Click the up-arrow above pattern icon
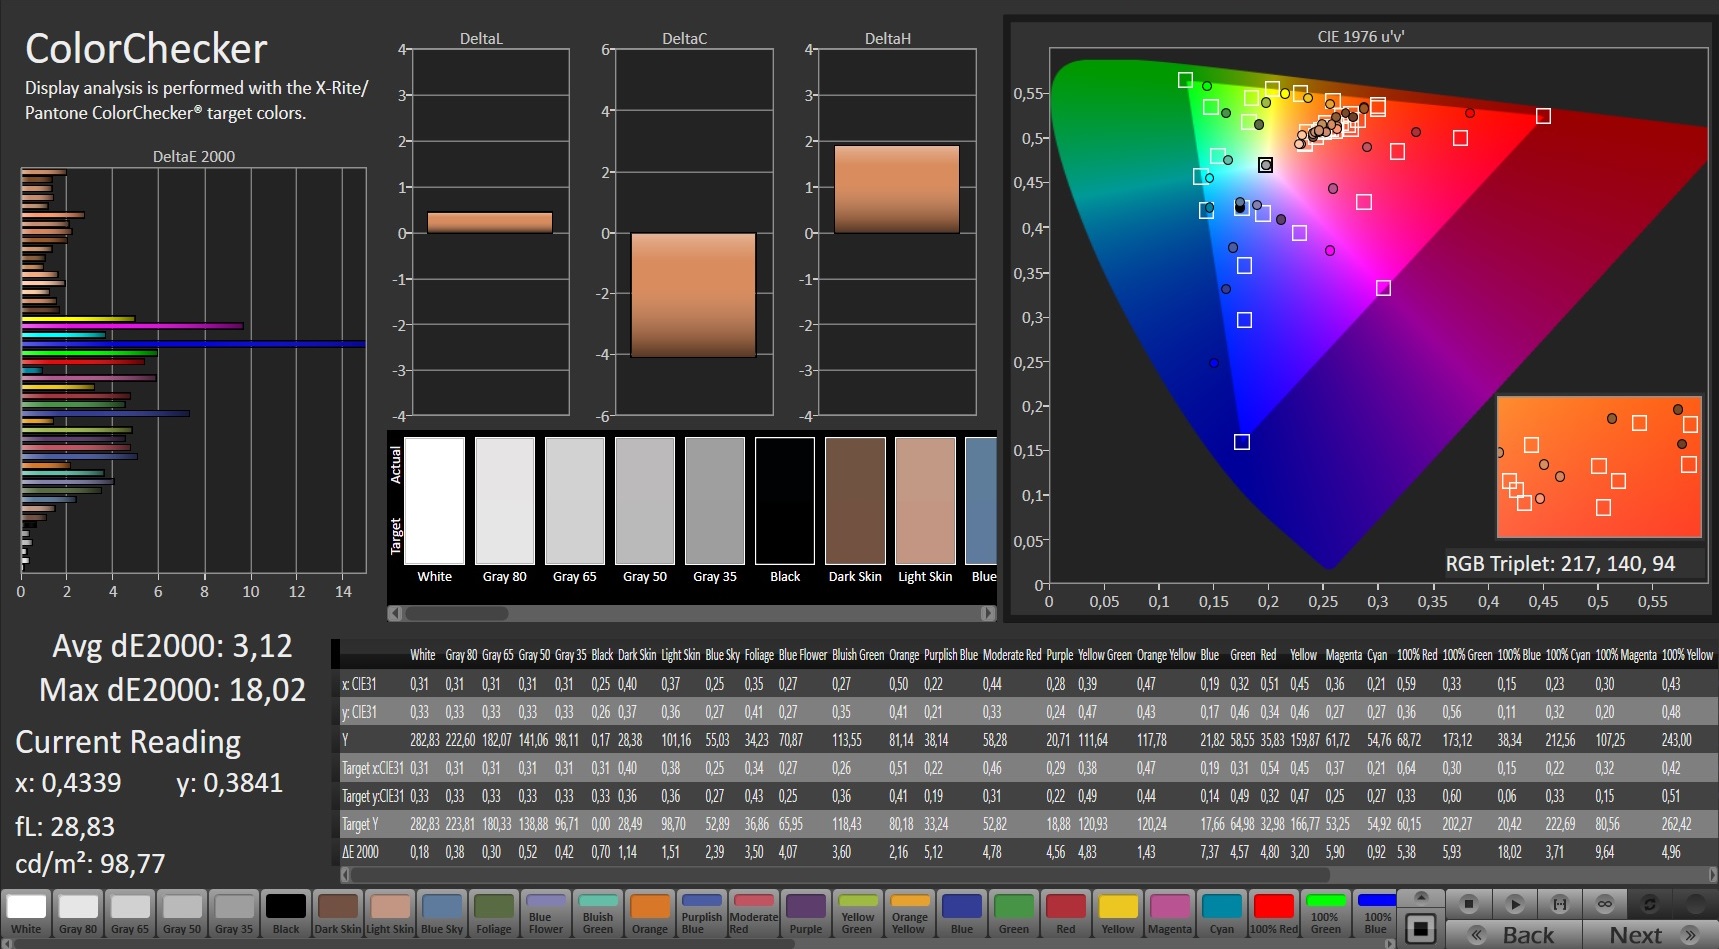The image size is (1719, 949). pos(1420,897)
